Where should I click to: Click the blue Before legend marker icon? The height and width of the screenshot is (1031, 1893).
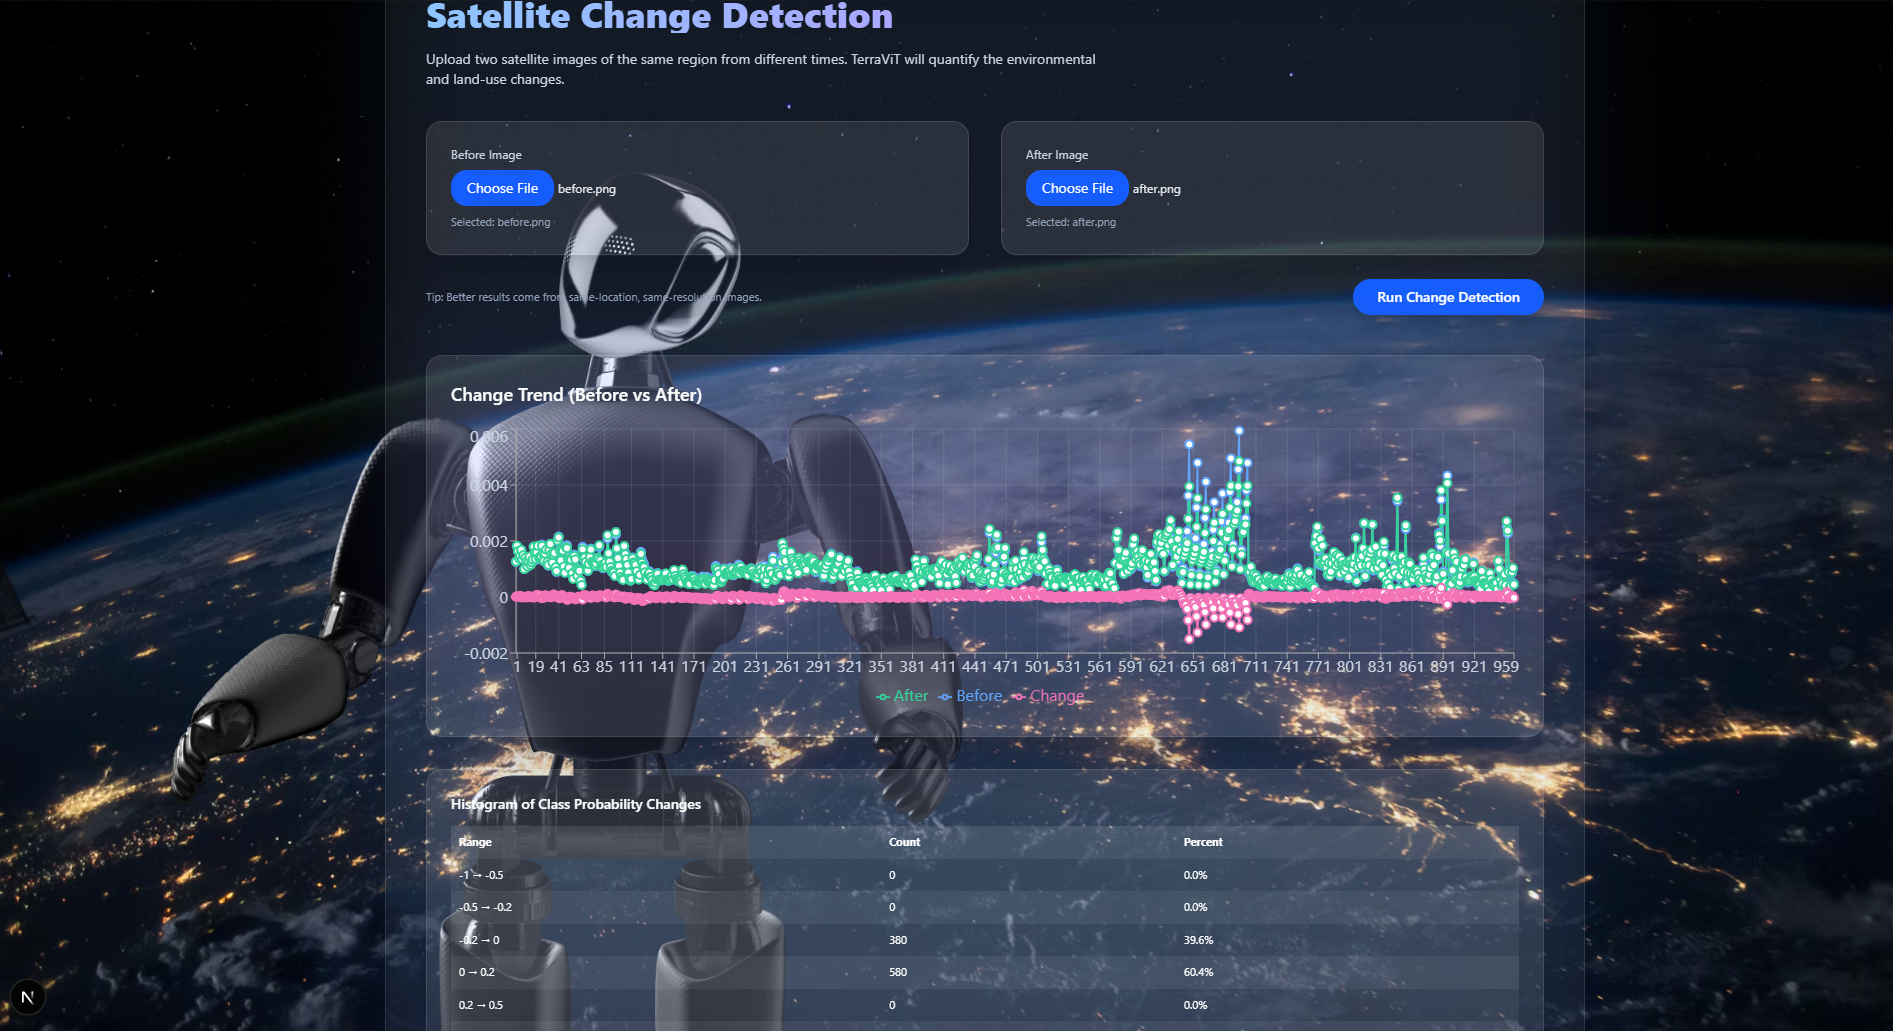pyautogui.click(x=945, y=697)
